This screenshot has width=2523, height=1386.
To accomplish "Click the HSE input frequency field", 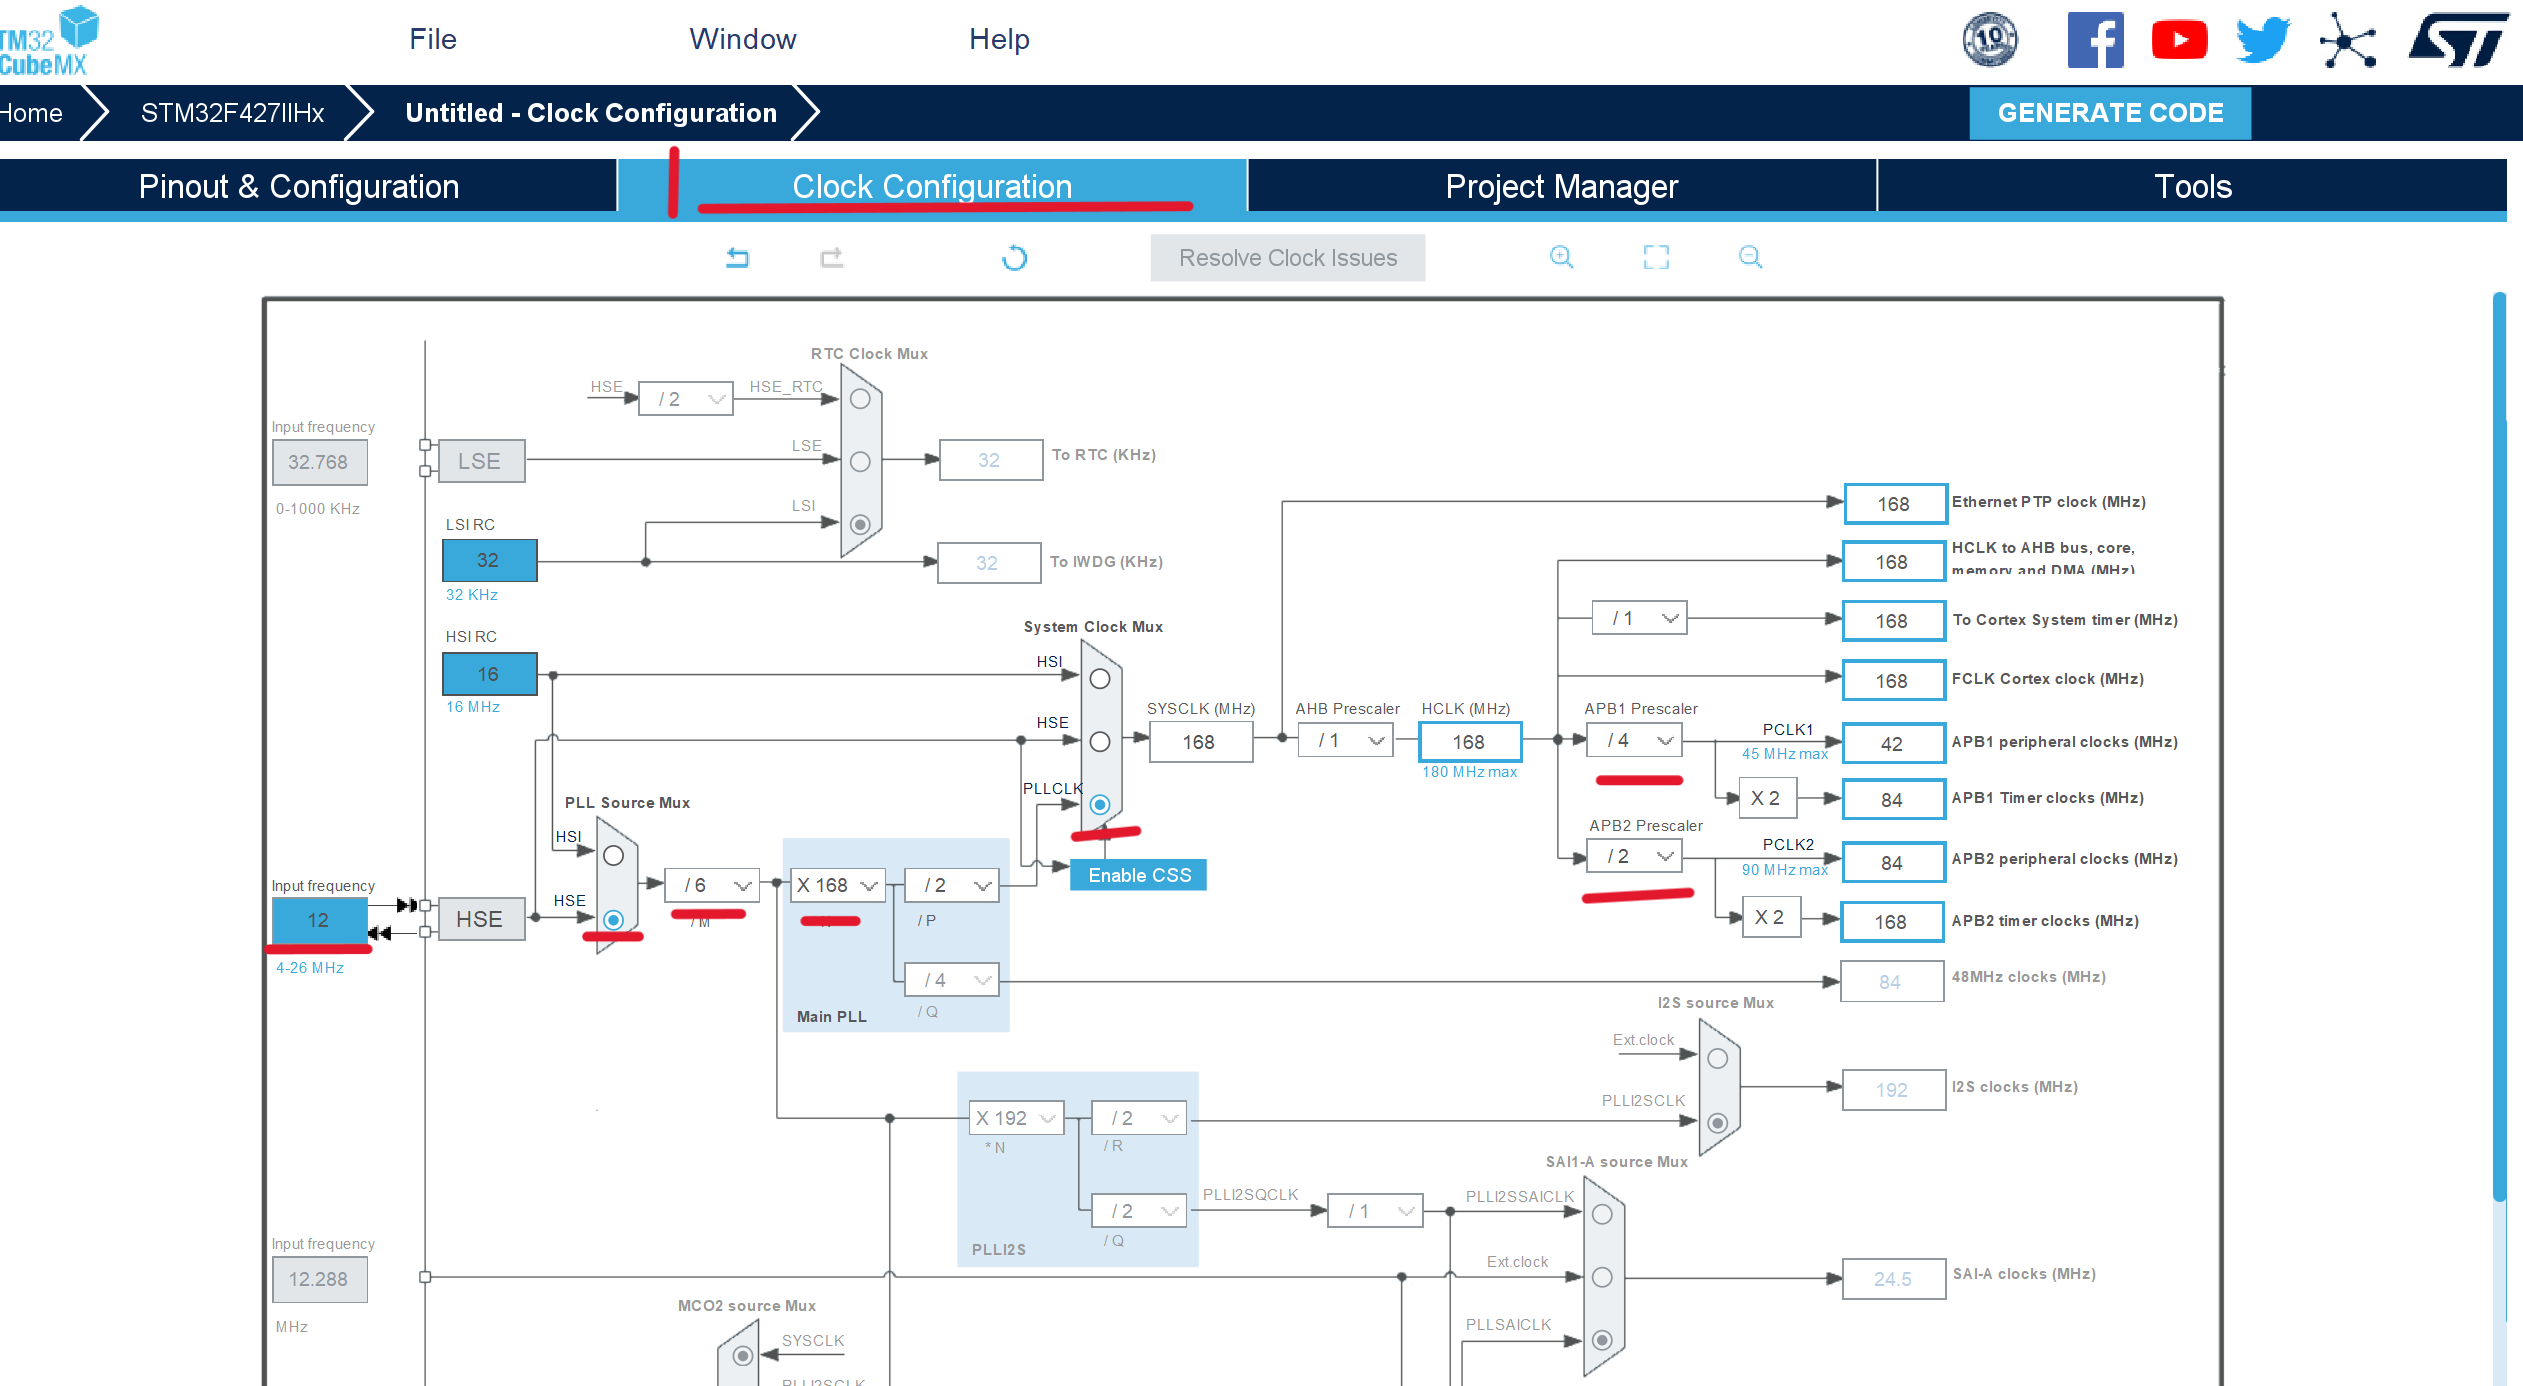I will click(318, 920).
